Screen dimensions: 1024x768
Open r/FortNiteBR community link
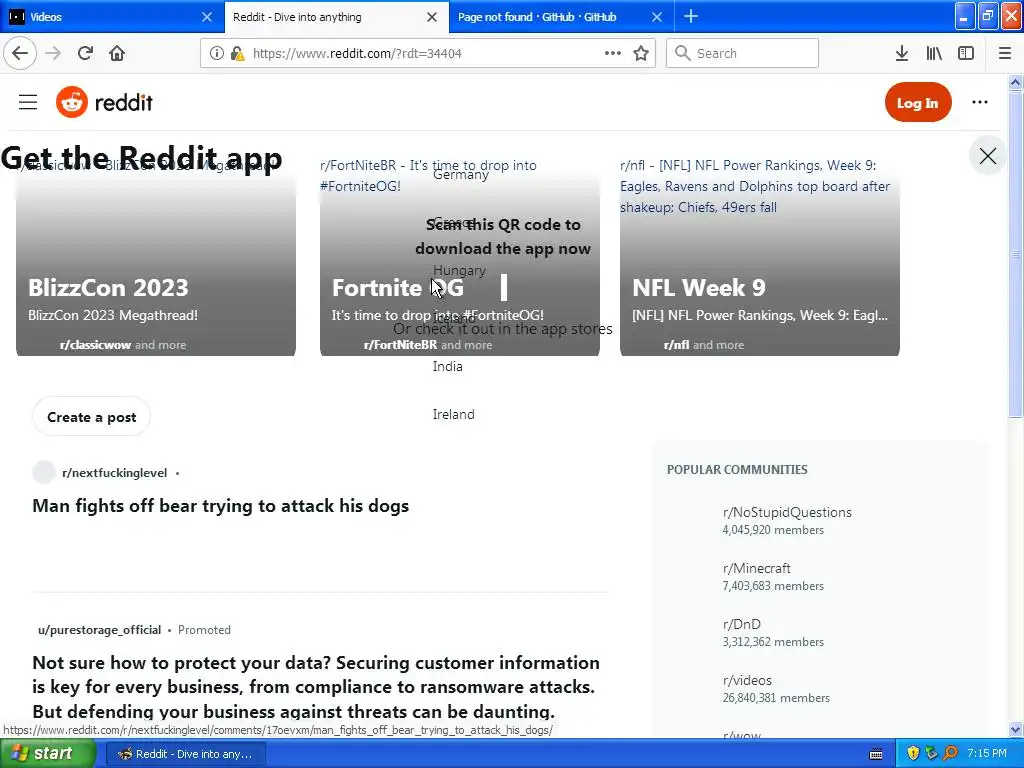pyautogui.click(x=400, y=345)
